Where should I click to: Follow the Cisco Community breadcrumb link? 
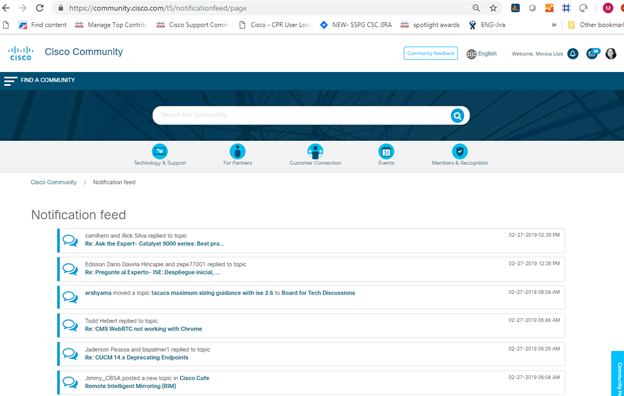click(54, 182)
